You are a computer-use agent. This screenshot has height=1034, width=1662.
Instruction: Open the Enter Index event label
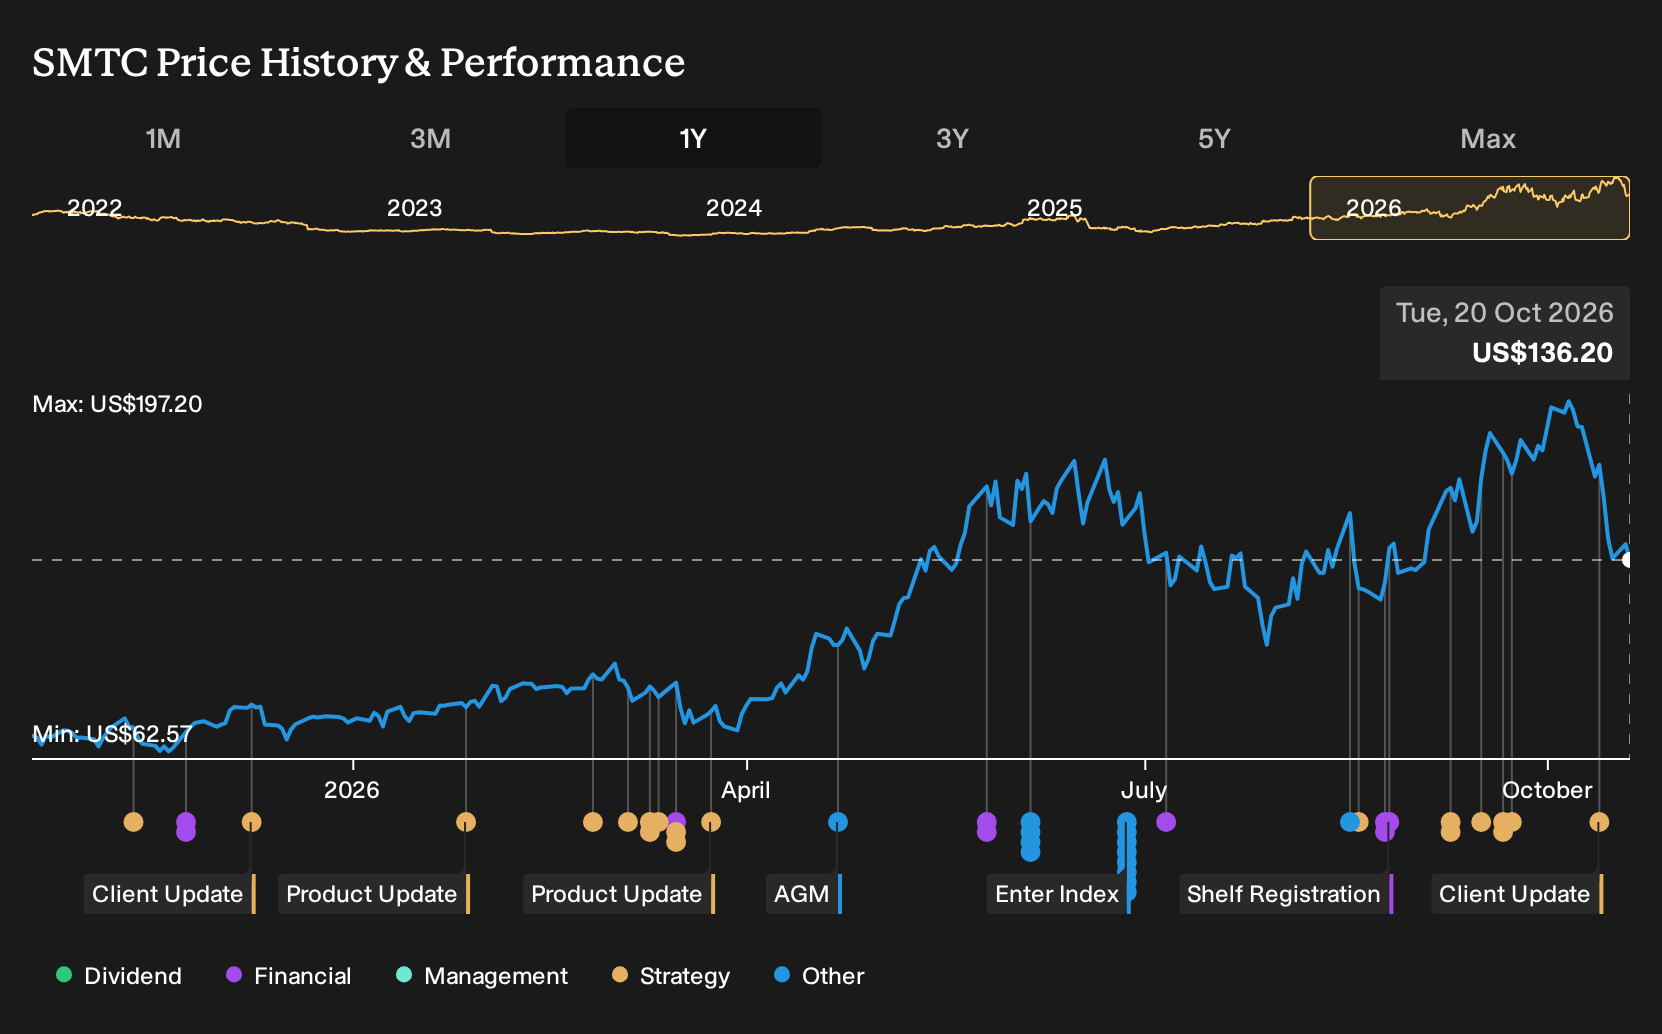coord(1058,894)
